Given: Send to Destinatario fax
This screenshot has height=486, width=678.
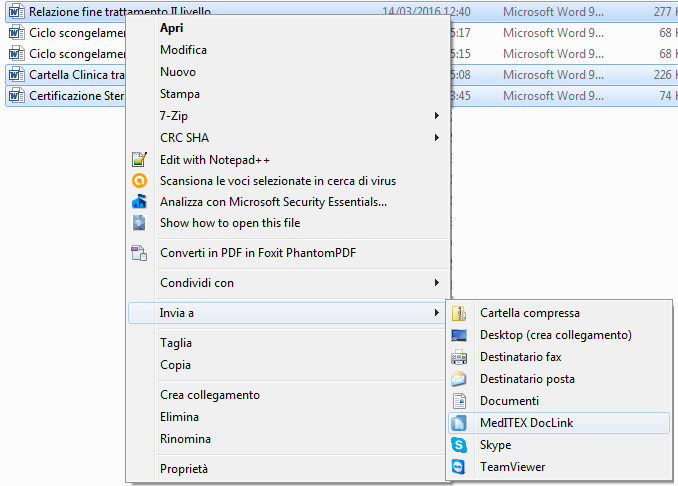Looking at the screenshot, I should click(521, 357).
